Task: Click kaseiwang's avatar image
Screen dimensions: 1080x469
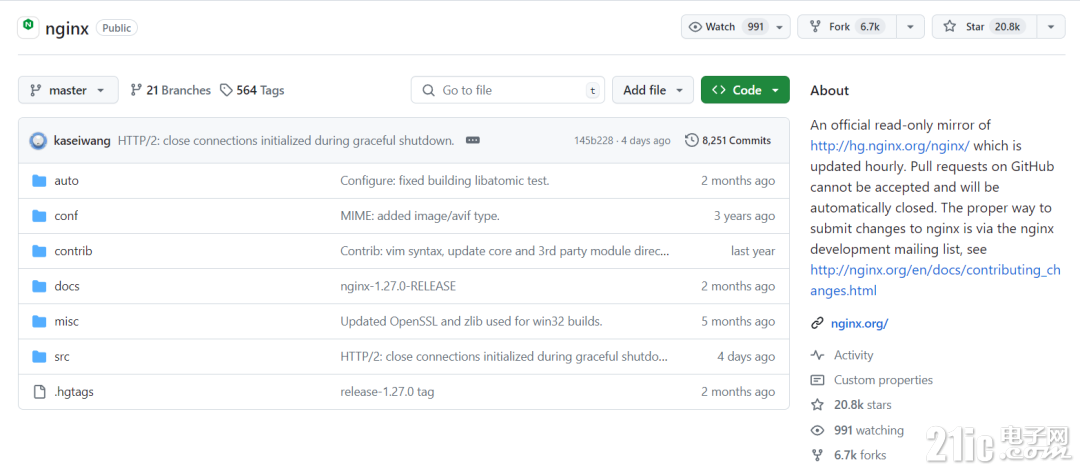Action: point(38,141)
